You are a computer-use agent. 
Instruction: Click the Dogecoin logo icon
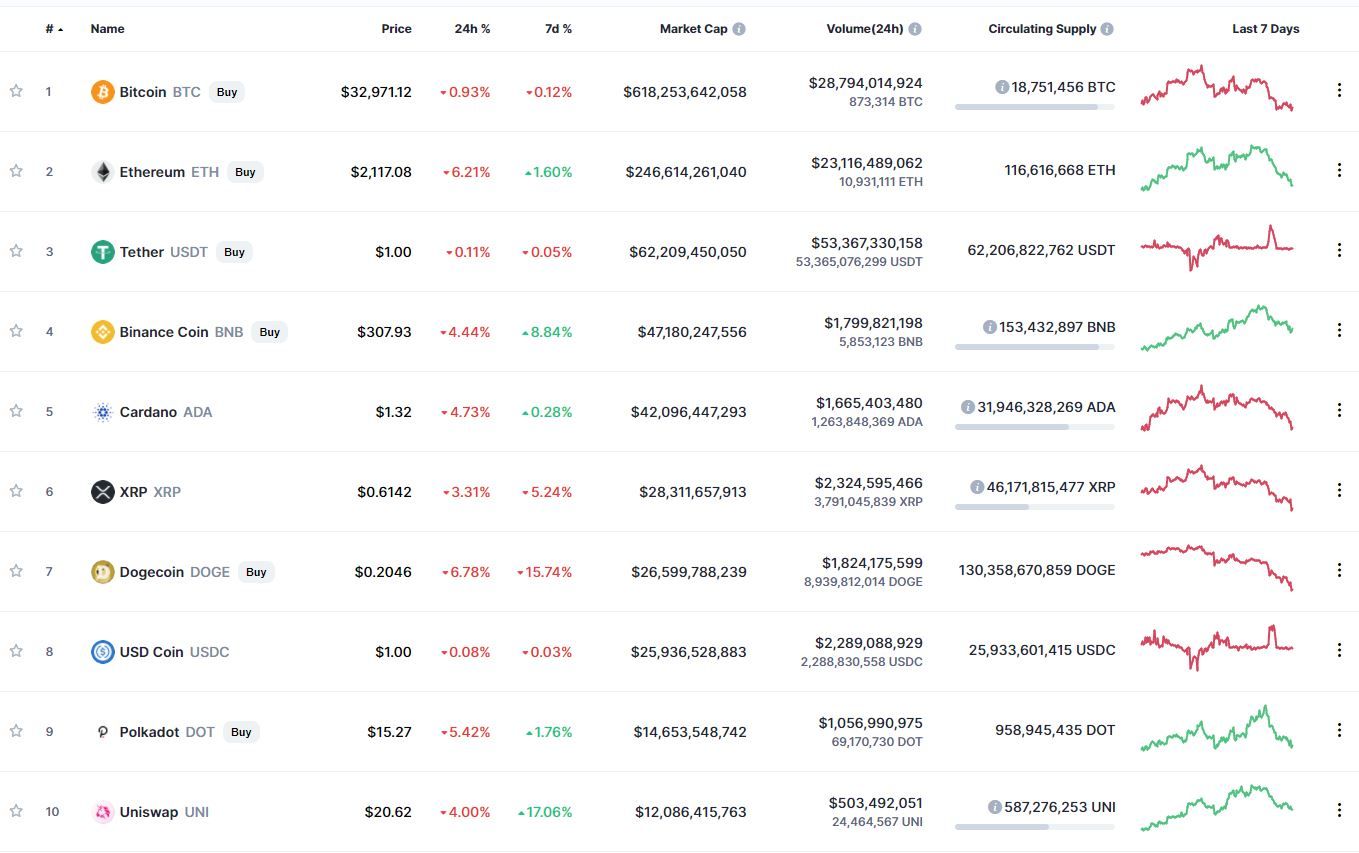[102, 572]
